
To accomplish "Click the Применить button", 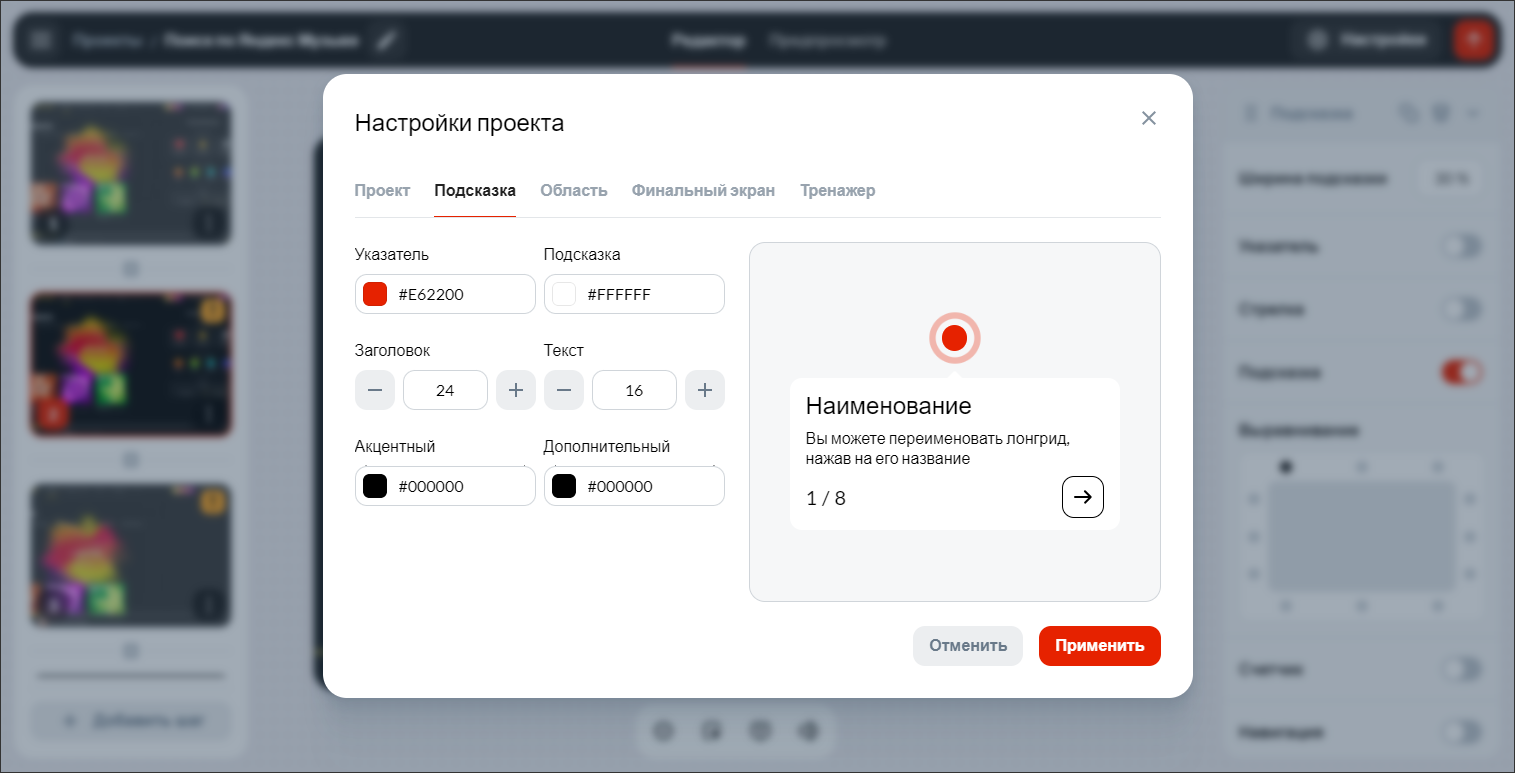I will (1099, 646).
